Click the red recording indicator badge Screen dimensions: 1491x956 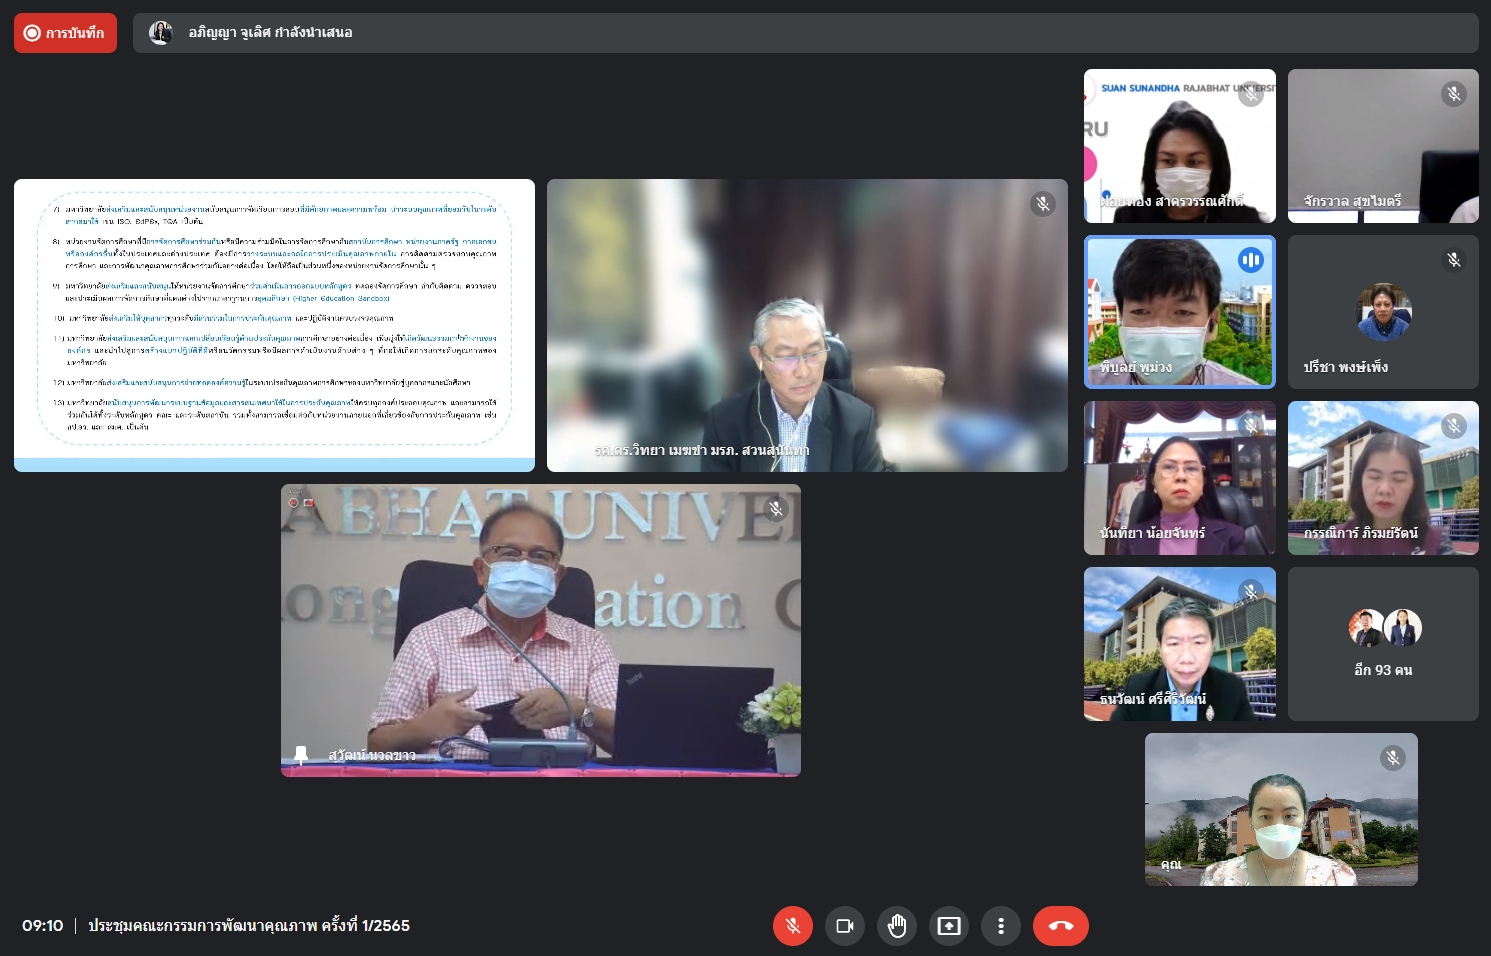(65, 33)
